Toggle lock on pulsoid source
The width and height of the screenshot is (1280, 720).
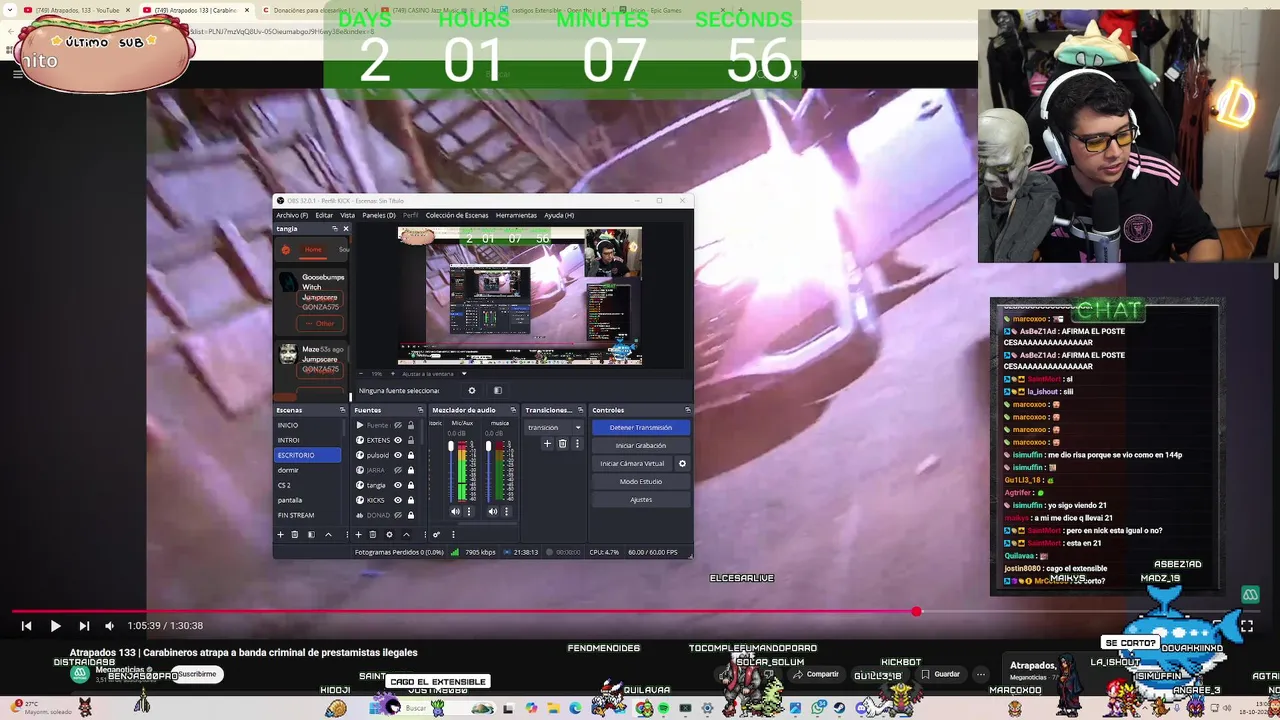410,455
